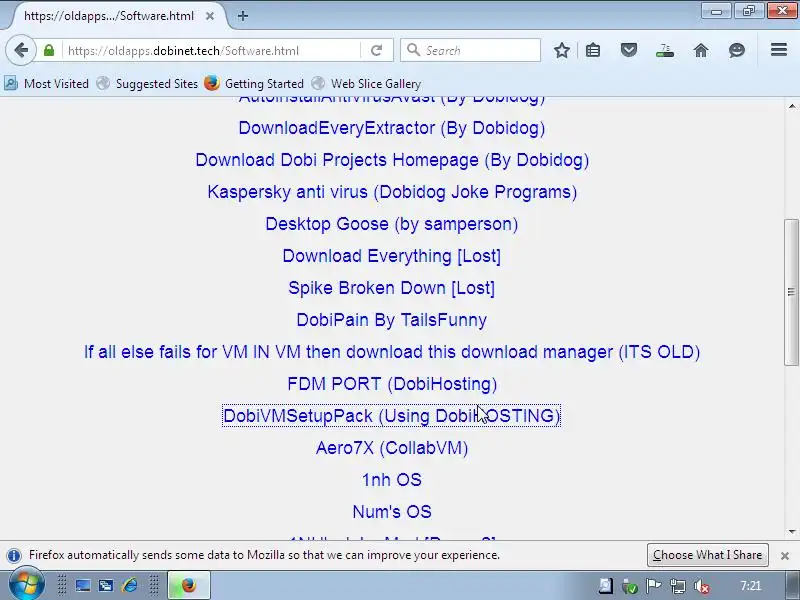Image resolution: width=800 pixels, height=600 pixels.
Task: Reload the page with the refresh icon
Action: [x=377, y=51]
